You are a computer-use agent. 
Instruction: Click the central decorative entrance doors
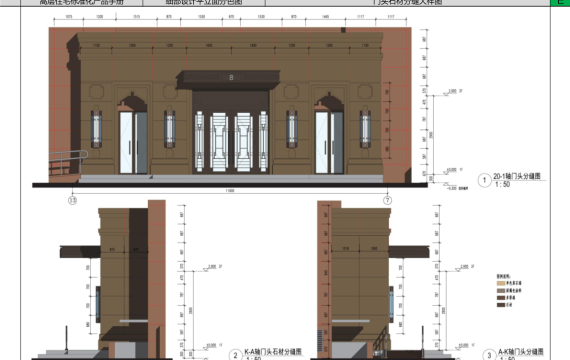point(231,142)
